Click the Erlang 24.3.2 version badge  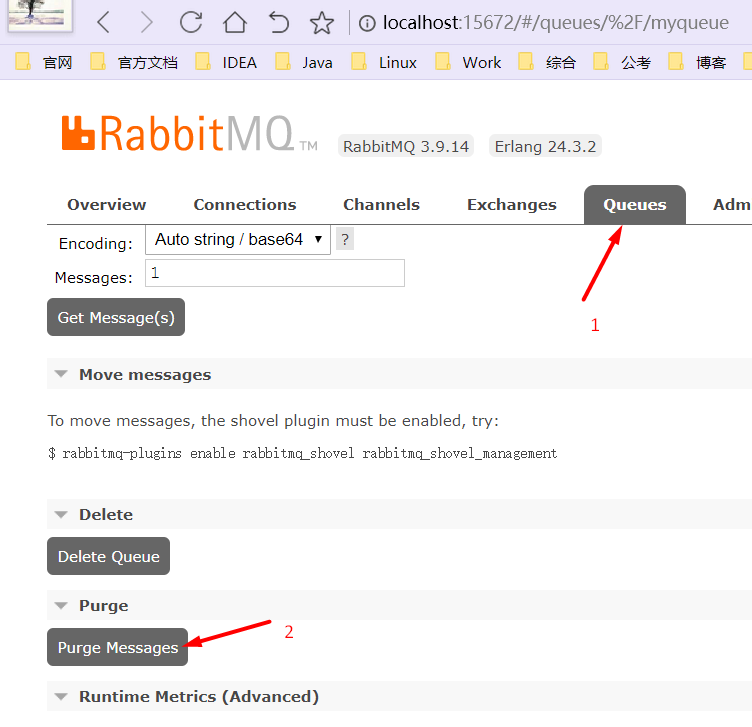tap(545, 146)
